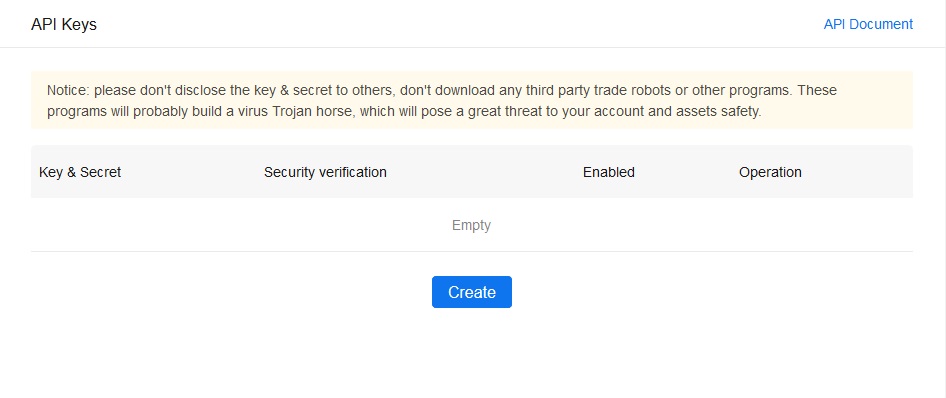Click the word "virus" in the notice
Screen dimensions: 946x398
click(x=253, y=112)
